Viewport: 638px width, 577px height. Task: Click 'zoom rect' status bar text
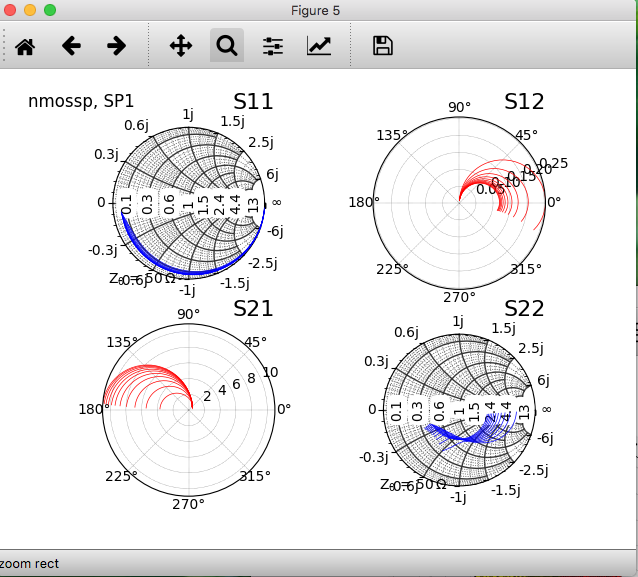coord(29,564)
